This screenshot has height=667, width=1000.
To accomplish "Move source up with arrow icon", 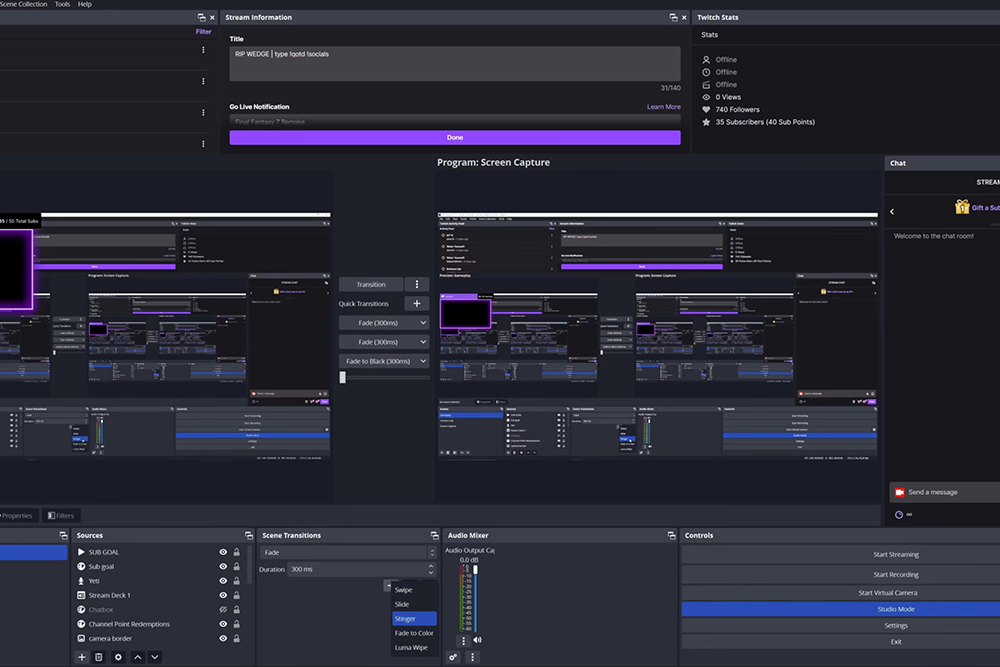I will point(137,657).
